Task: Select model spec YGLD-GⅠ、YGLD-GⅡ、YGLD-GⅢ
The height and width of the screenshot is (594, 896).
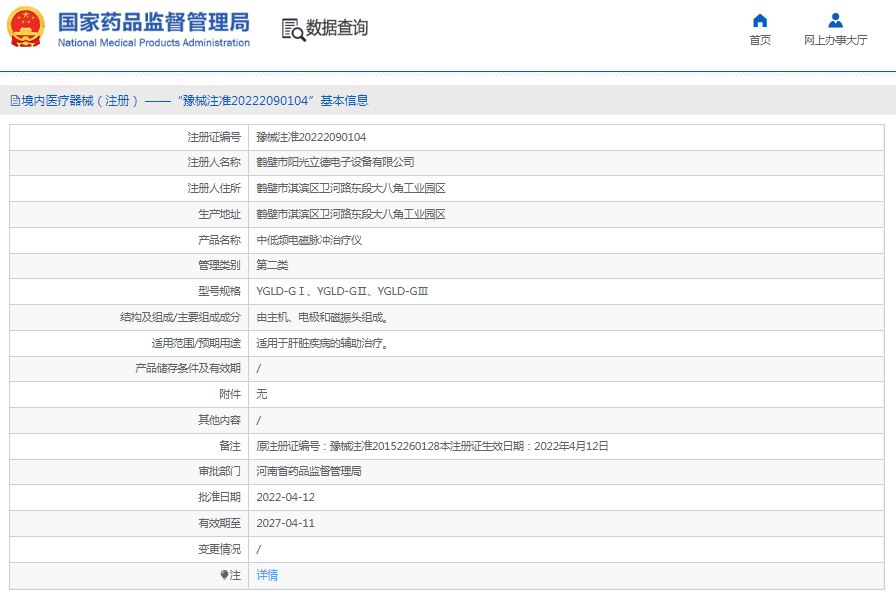Action: click(342, 291)
